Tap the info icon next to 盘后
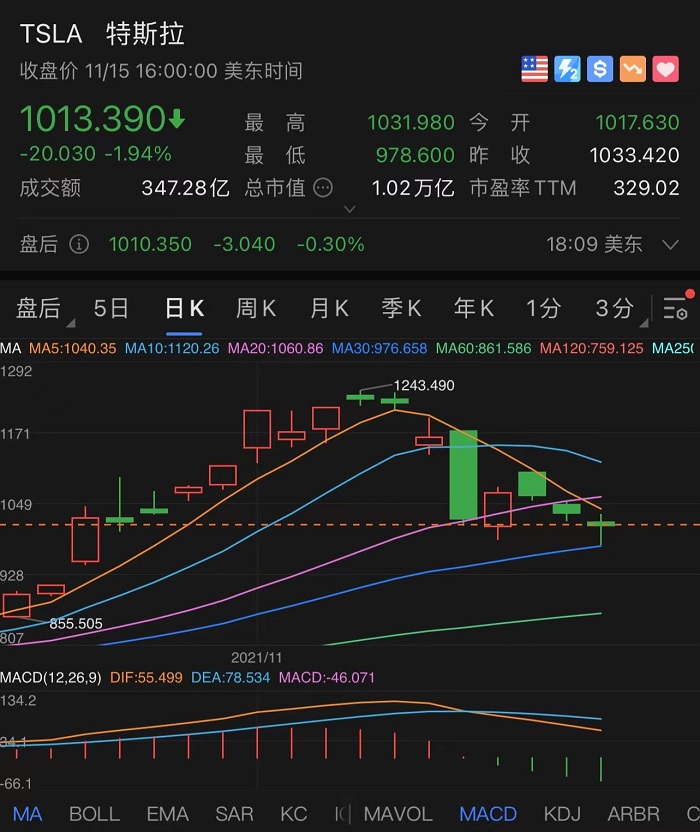The width and height of the screenshot is (700, 832). click(x=79, y=245)
